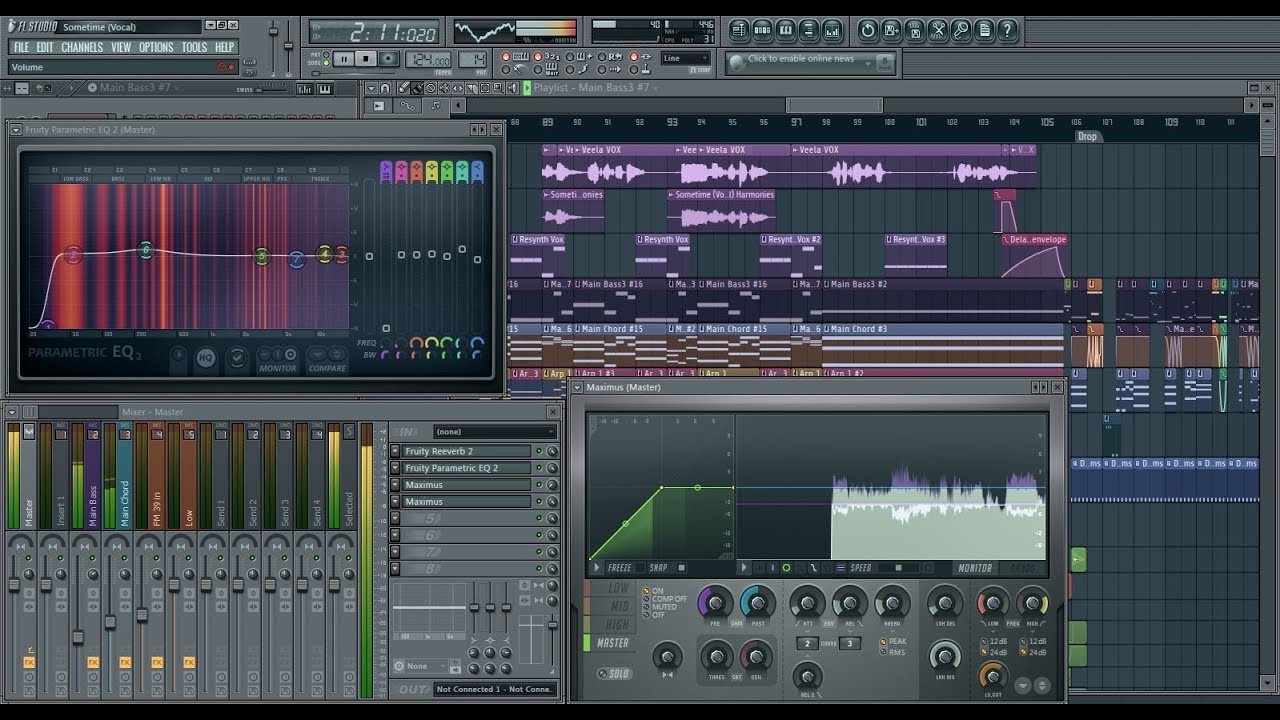The width and height of the screenshot is (1280, 720).
Task: Open the second Maximus effect slot
Action: (x=466, y=502)
